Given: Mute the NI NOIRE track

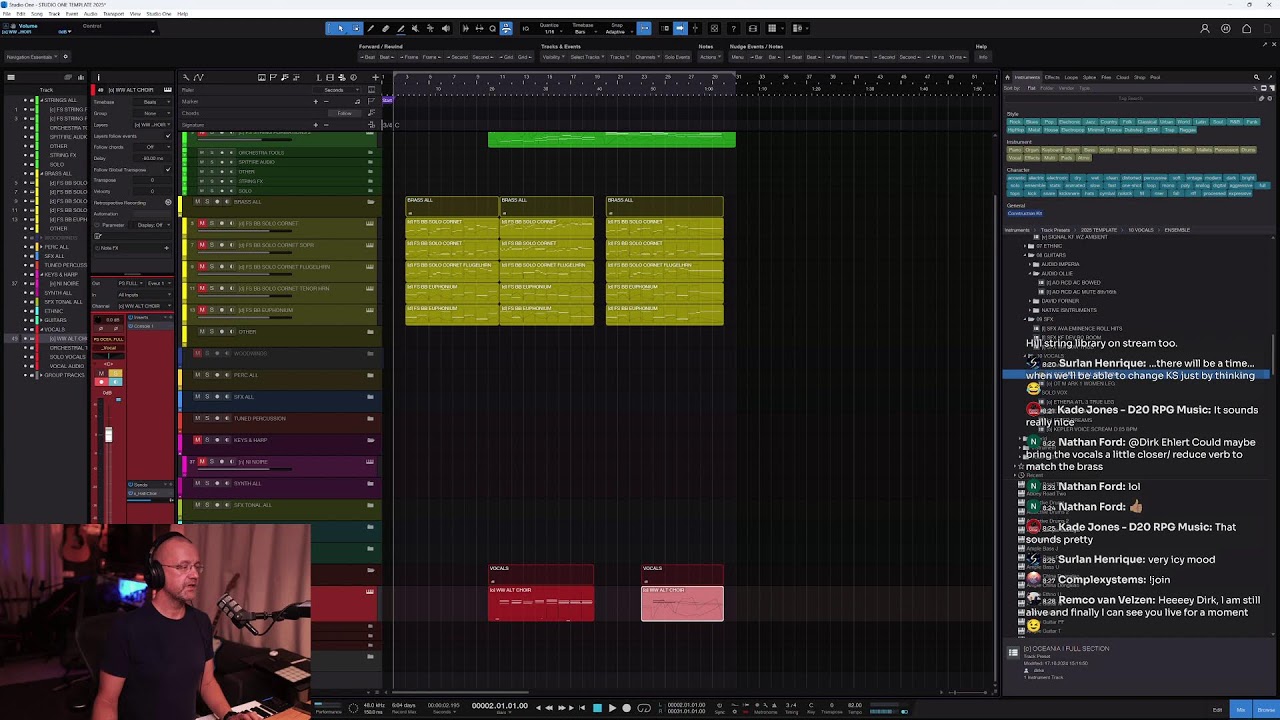Looking at the screenshot, I should click(x=202, y=462).
